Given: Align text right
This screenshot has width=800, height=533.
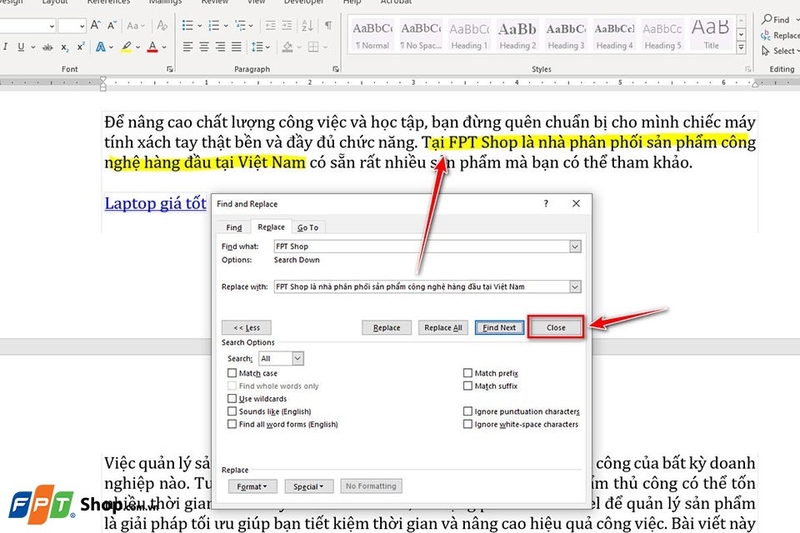Looking at the screenshot, I should click(220, 47).
